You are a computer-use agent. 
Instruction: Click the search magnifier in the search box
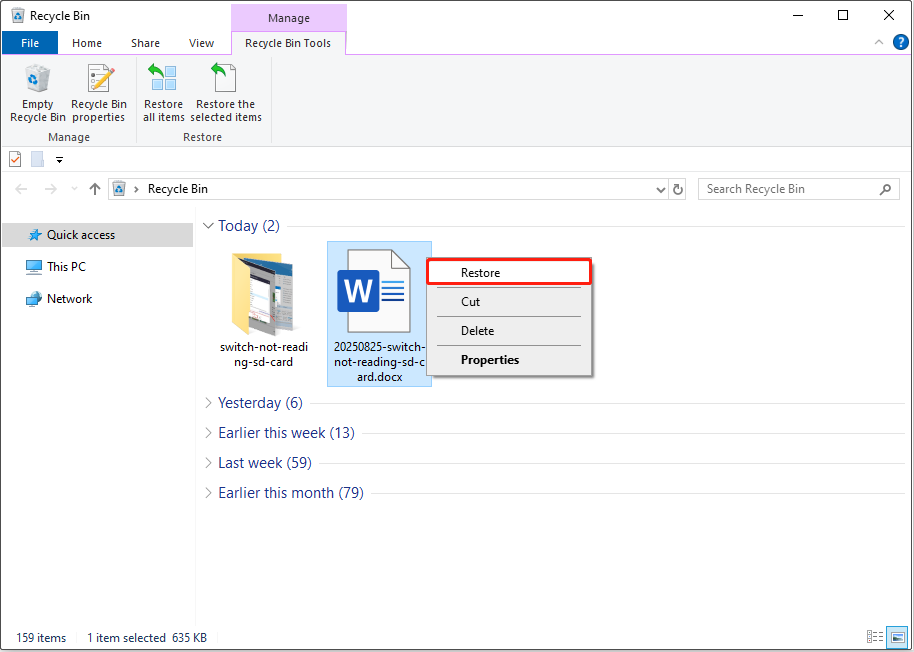click(884, 189)
